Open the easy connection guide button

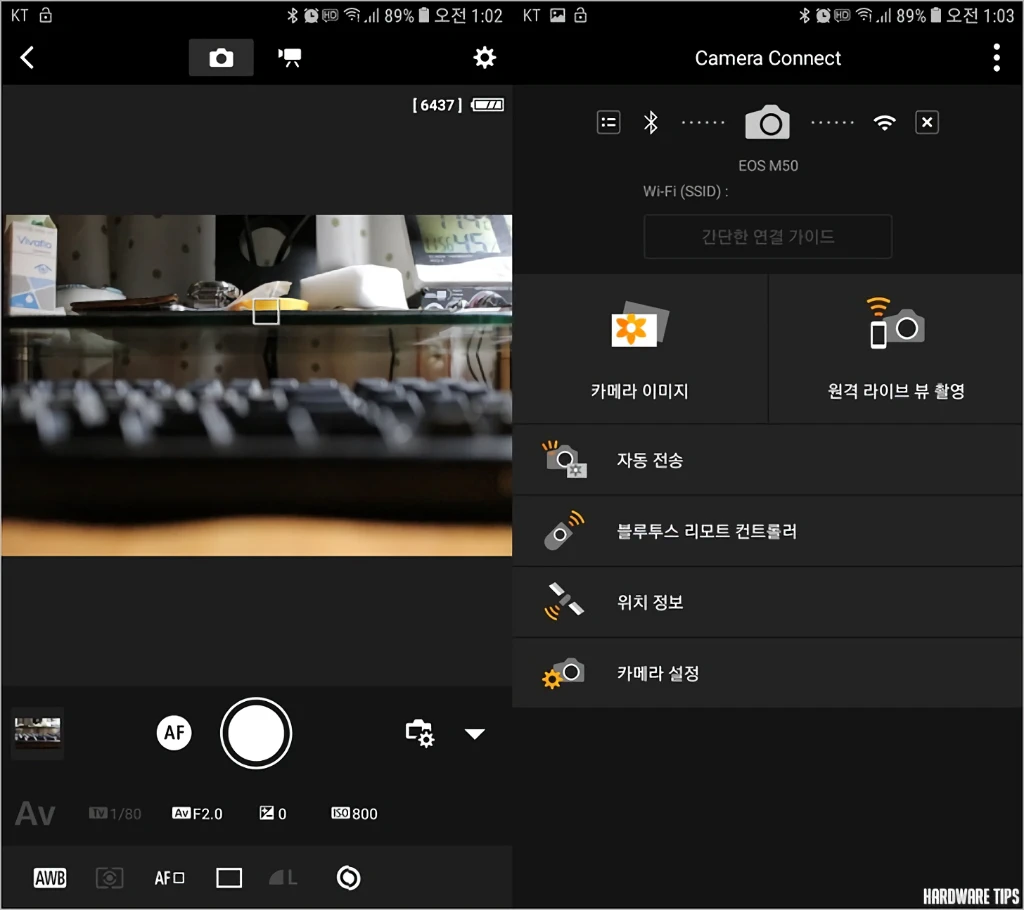pyautogui.click(x=768, y=236)
